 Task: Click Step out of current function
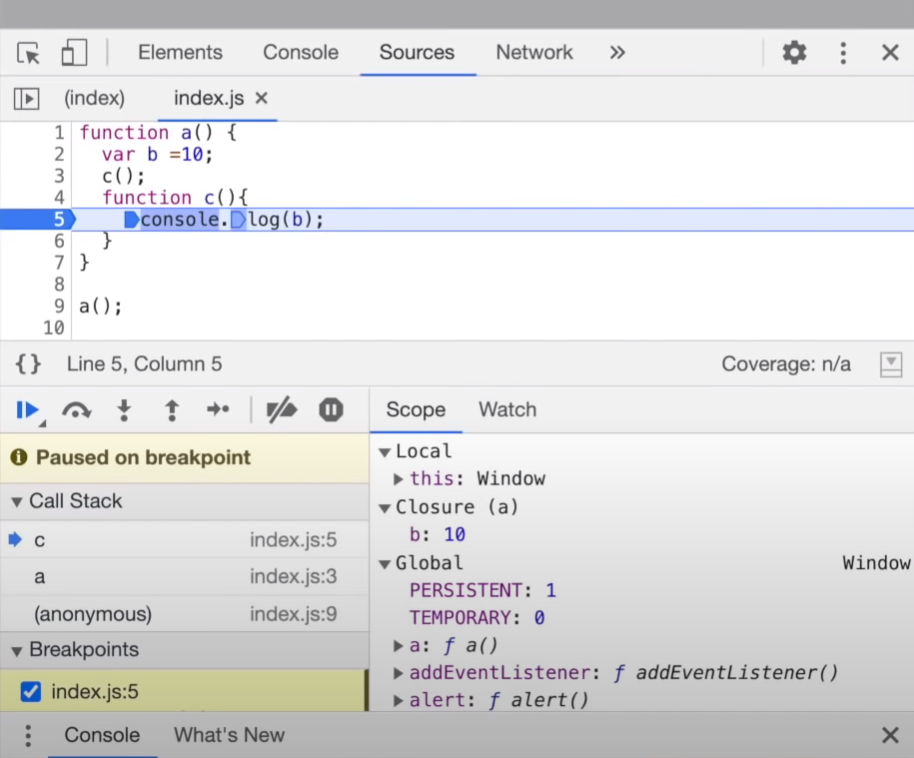[x=171, y=410]
